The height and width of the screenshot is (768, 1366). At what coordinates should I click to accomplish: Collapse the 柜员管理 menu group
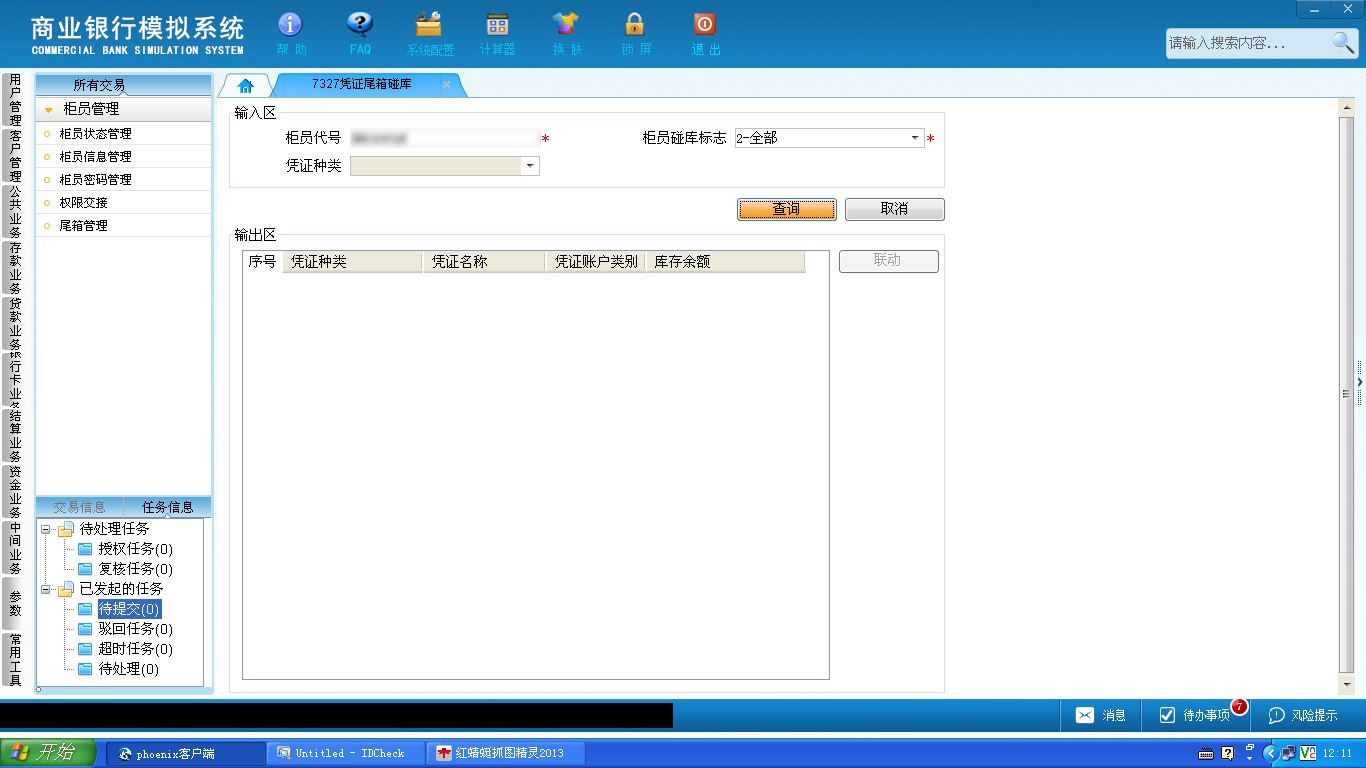pos(124,109)
